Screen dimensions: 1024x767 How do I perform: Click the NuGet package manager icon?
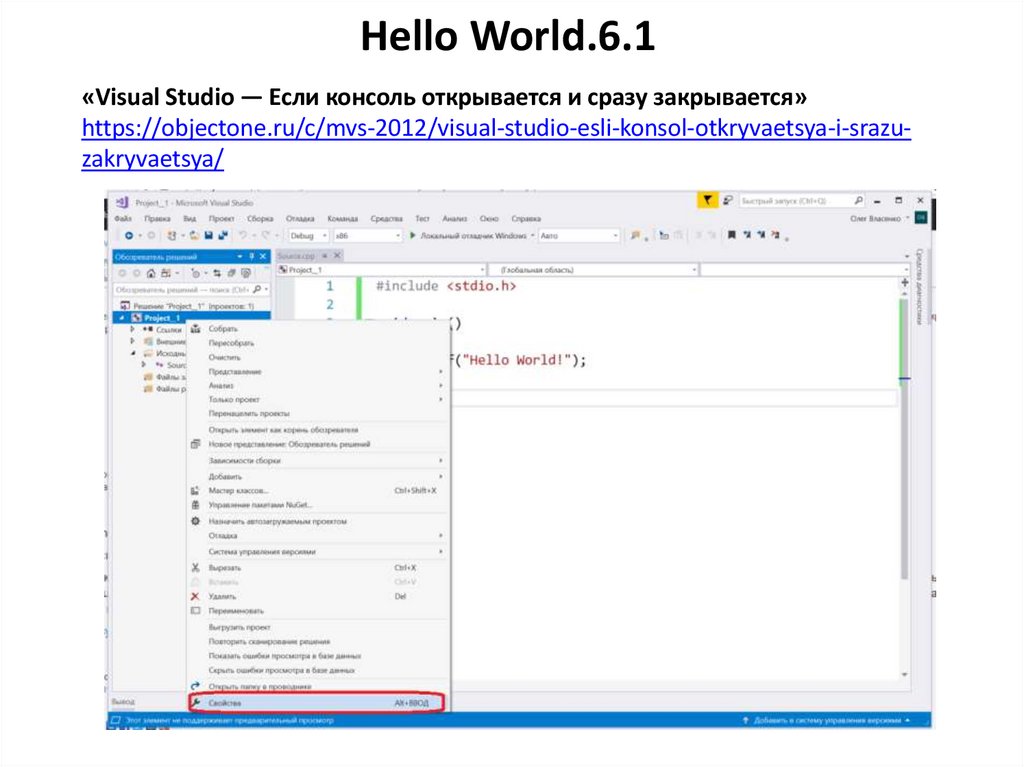[195, 505]
